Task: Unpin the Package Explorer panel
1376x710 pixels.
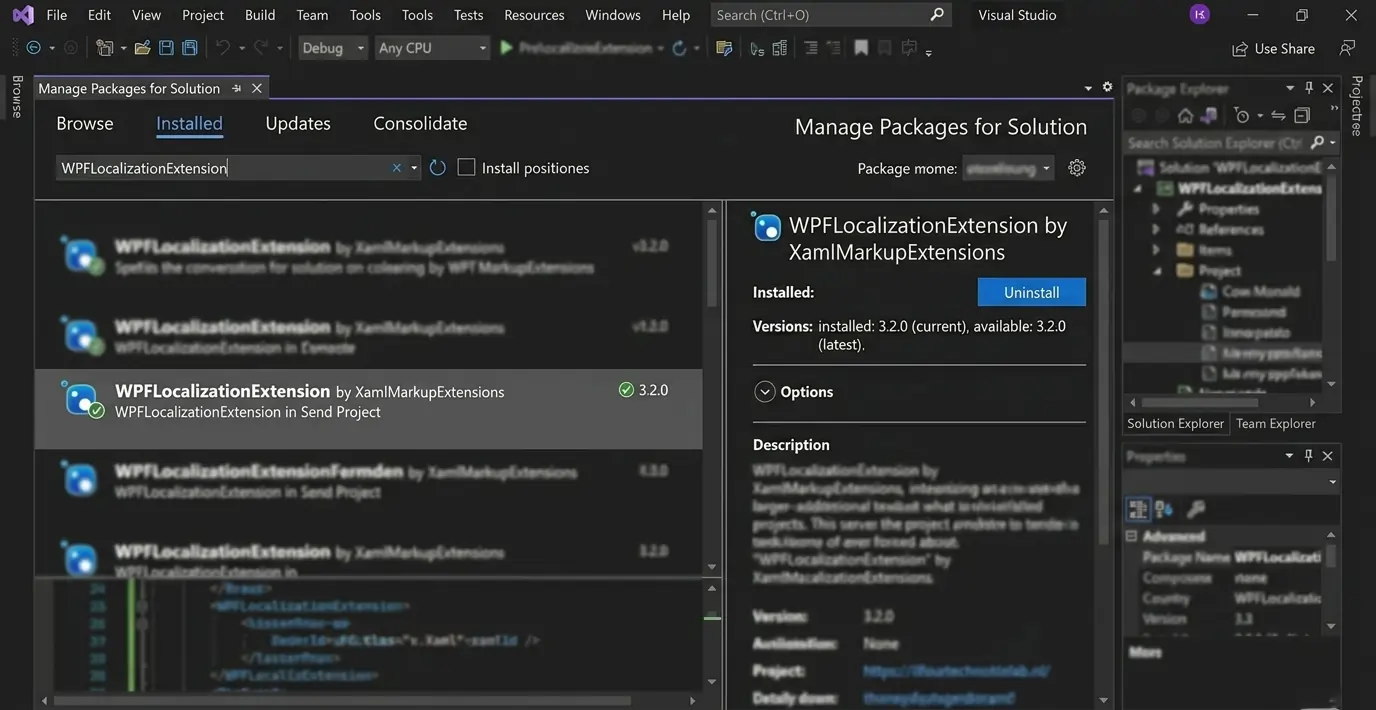Action: pyautogui.click(x=1308, y=88)
